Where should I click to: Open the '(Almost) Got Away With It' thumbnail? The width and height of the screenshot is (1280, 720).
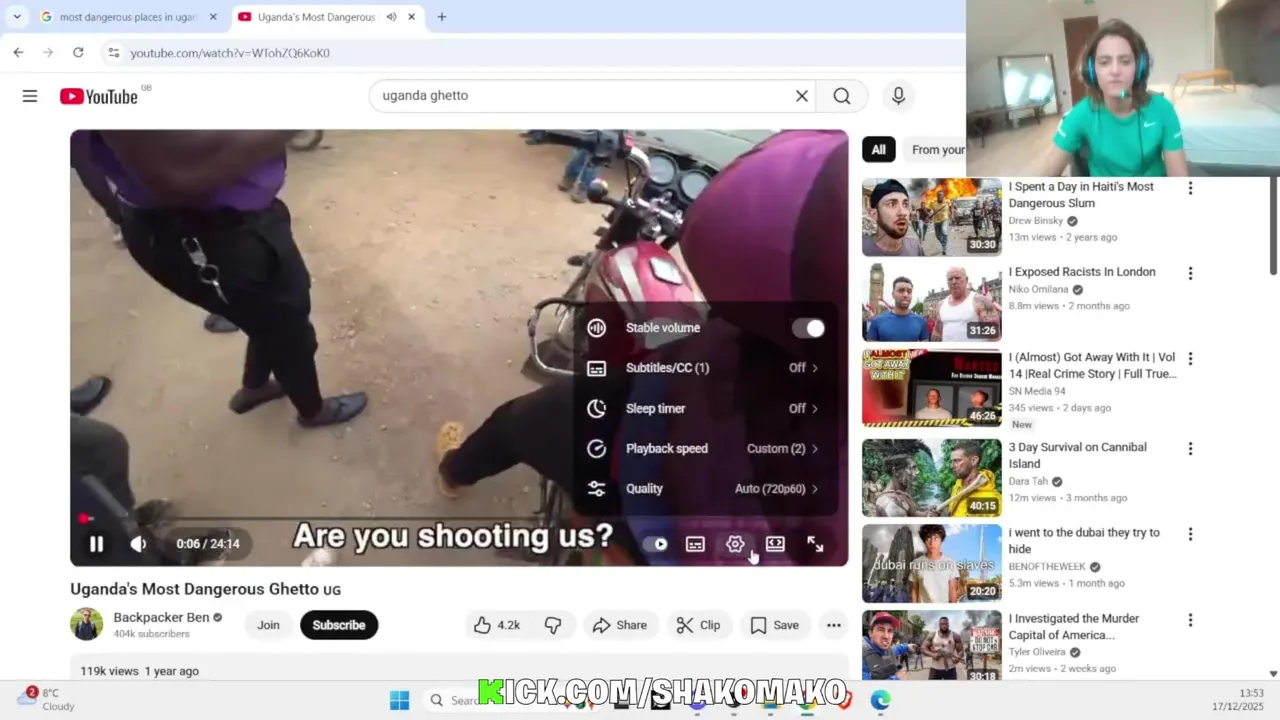pos(931,387)
